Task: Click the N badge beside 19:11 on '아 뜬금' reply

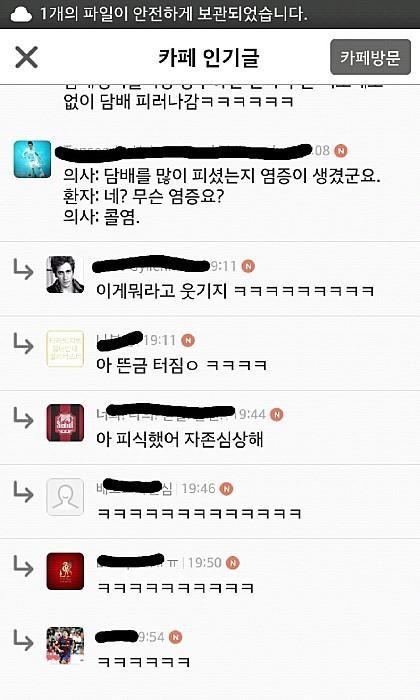Action: (188, 340)
